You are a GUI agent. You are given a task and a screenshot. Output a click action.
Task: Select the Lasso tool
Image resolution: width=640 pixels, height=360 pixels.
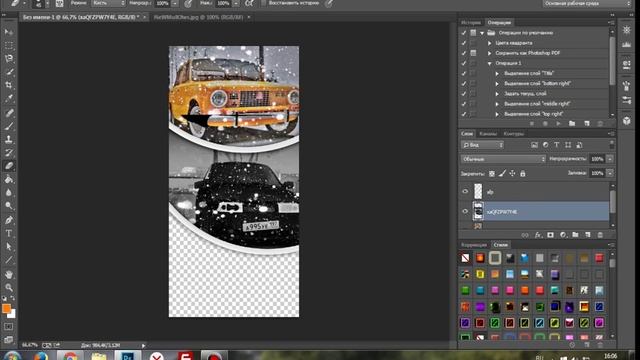(x=9, y=58)
